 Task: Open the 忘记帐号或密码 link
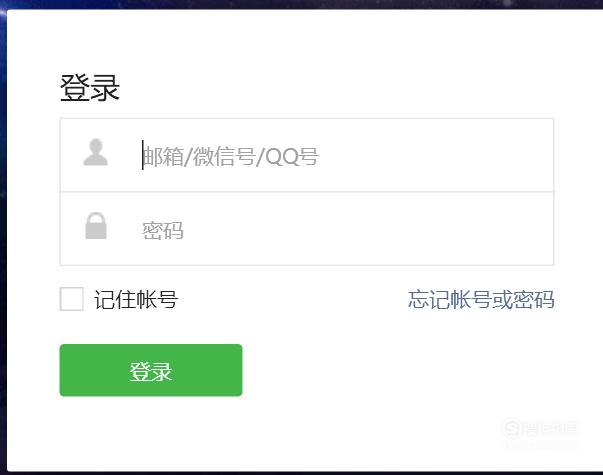(x=481, y=299)
